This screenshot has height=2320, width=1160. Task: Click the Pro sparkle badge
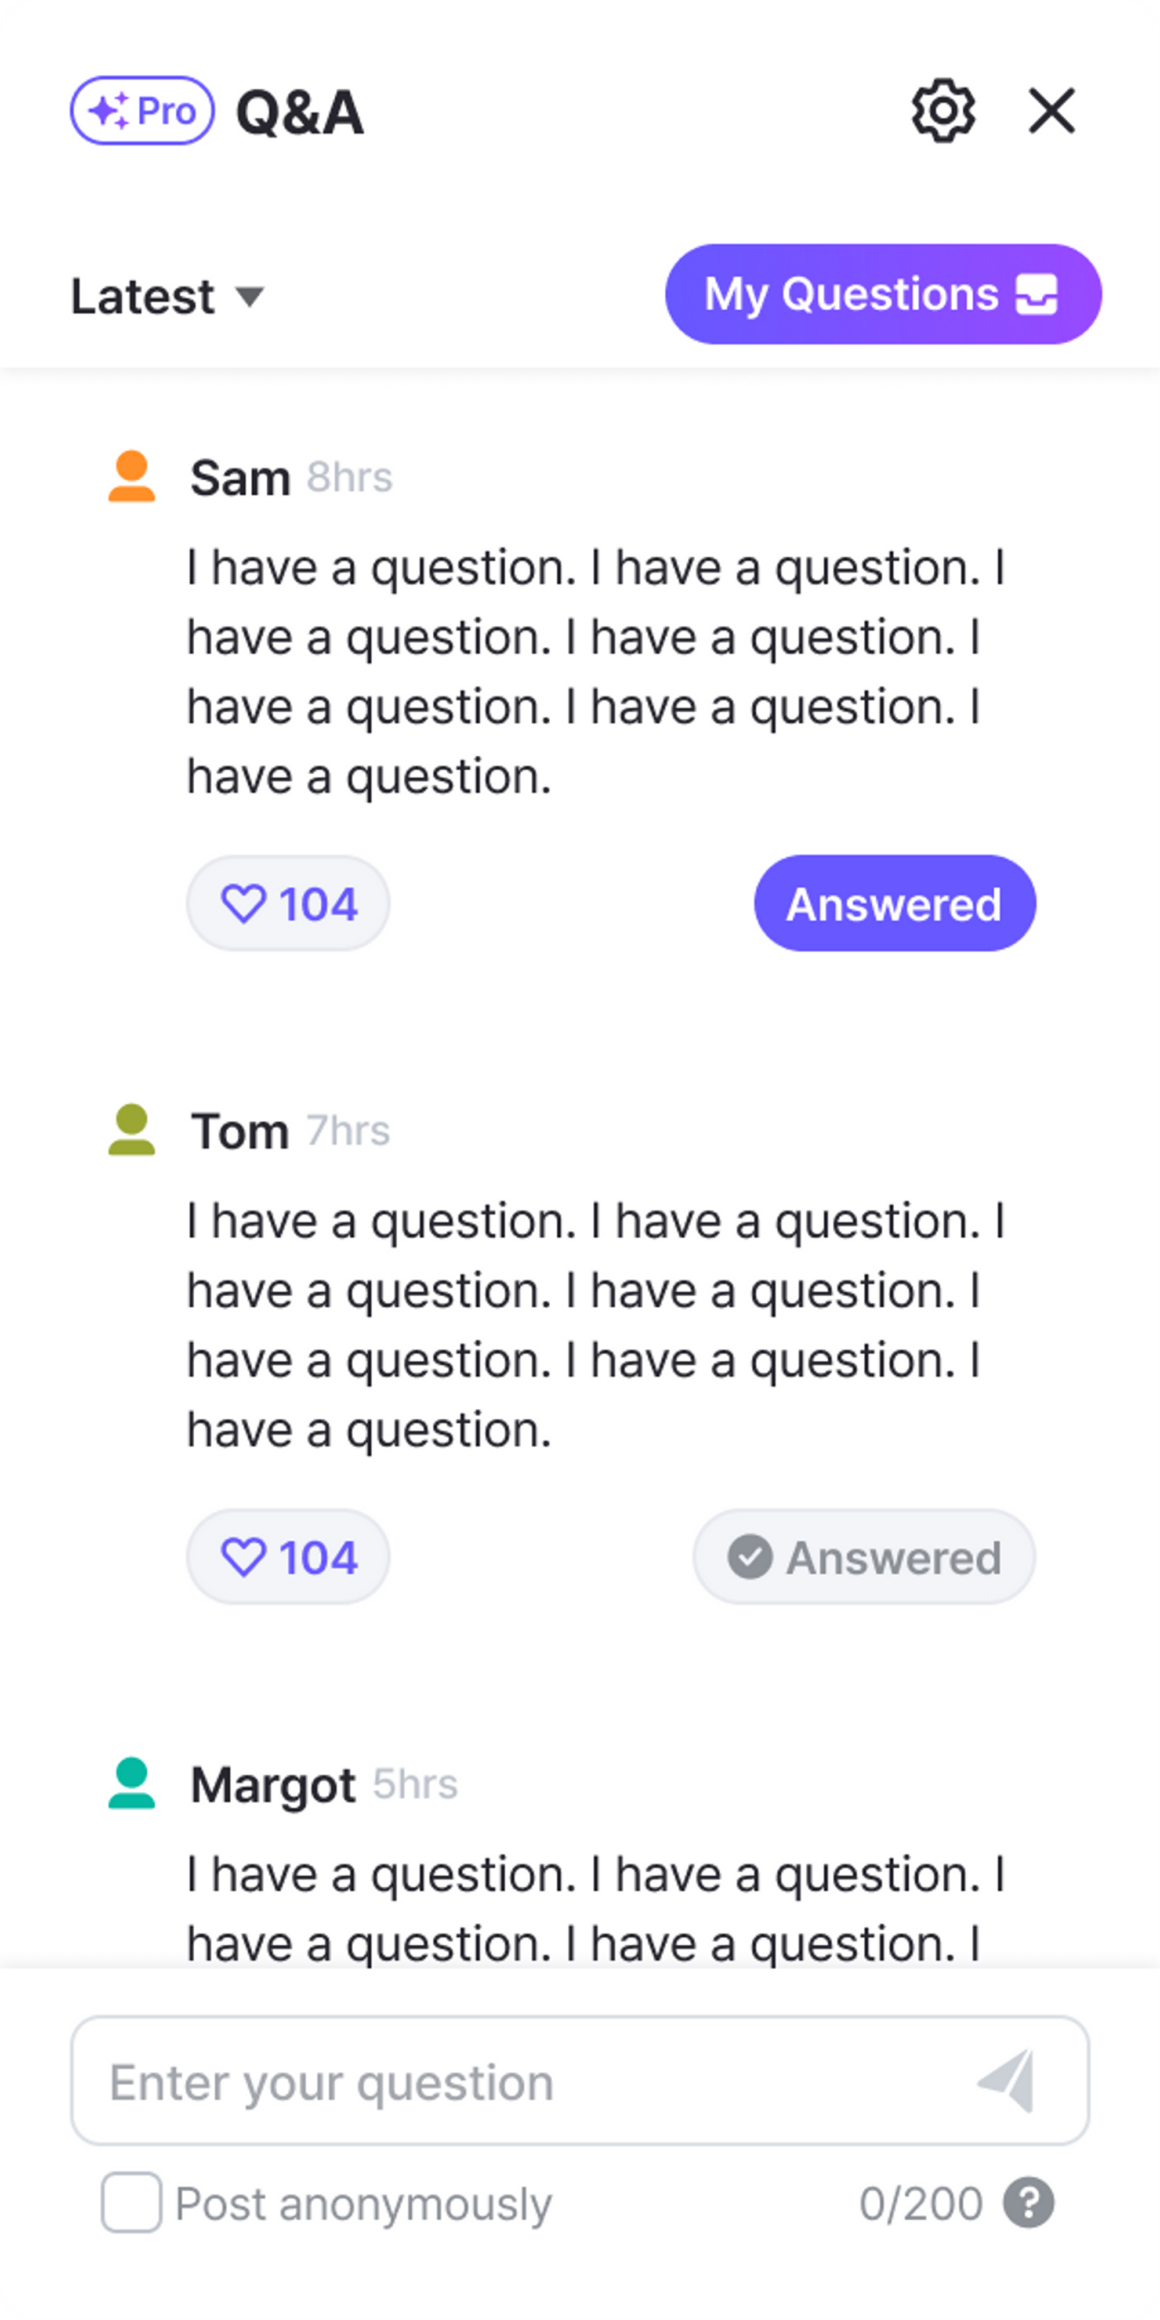[142, 111]
